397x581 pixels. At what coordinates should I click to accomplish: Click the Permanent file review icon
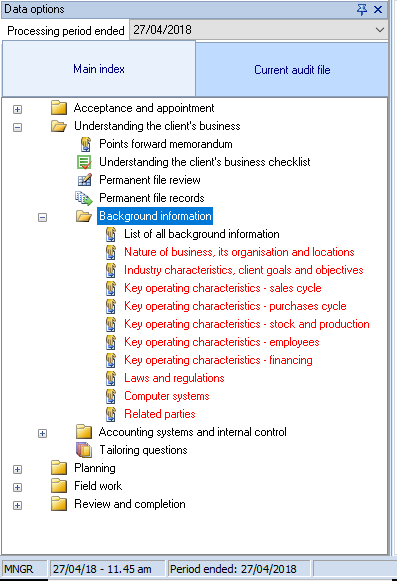(85, 180)
